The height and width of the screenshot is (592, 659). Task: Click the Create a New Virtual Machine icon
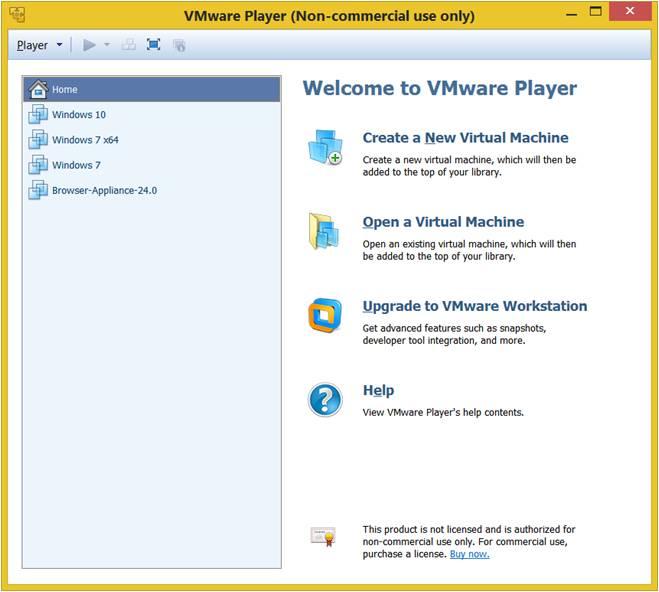325,148
